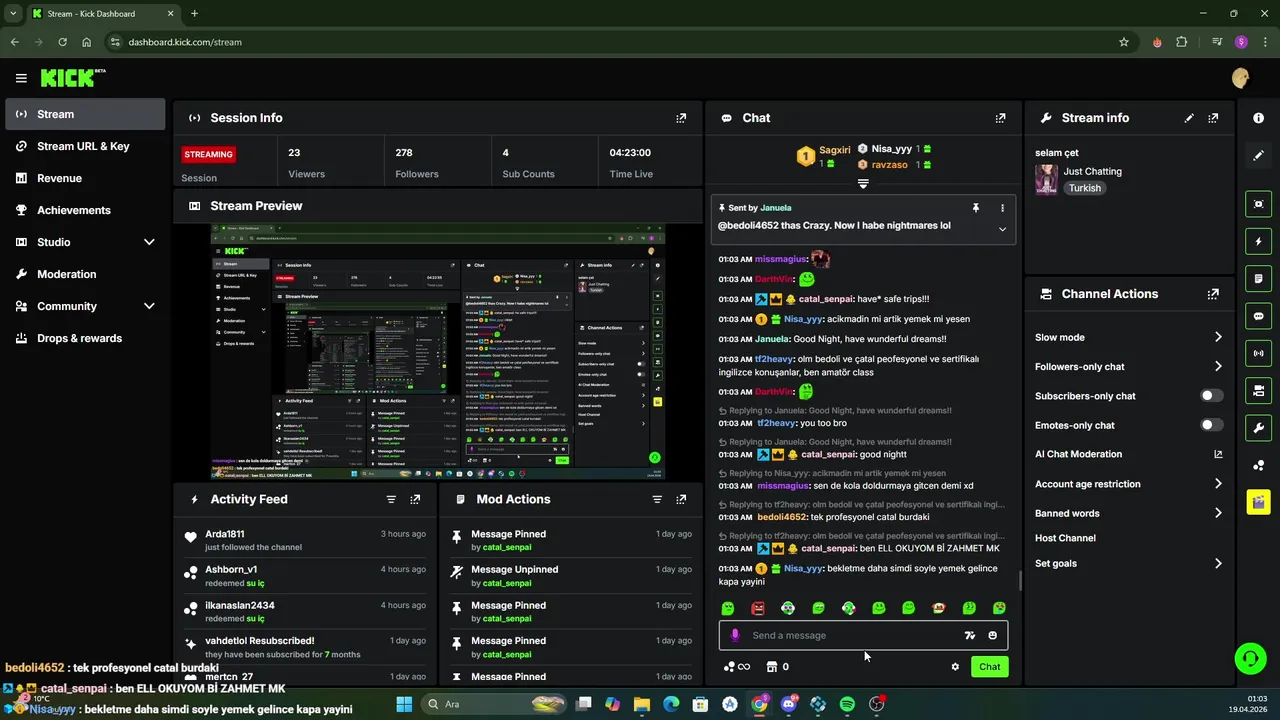The width and height of the screenshot is (1280, 720).
Task: Click username catal_senpai in first Mod Actions row
Action: pos(506,547)
